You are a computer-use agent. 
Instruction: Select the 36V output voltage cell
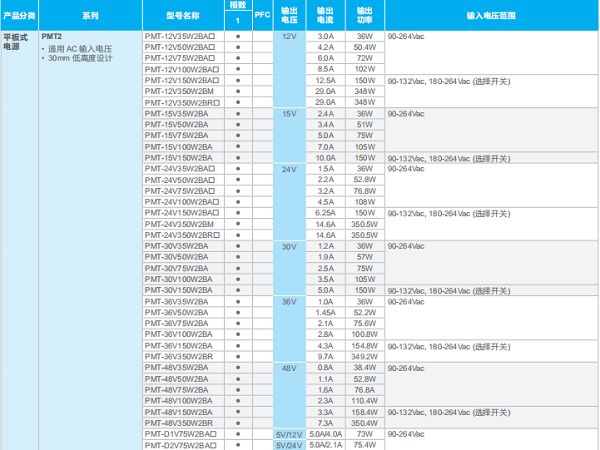point(289,301)
